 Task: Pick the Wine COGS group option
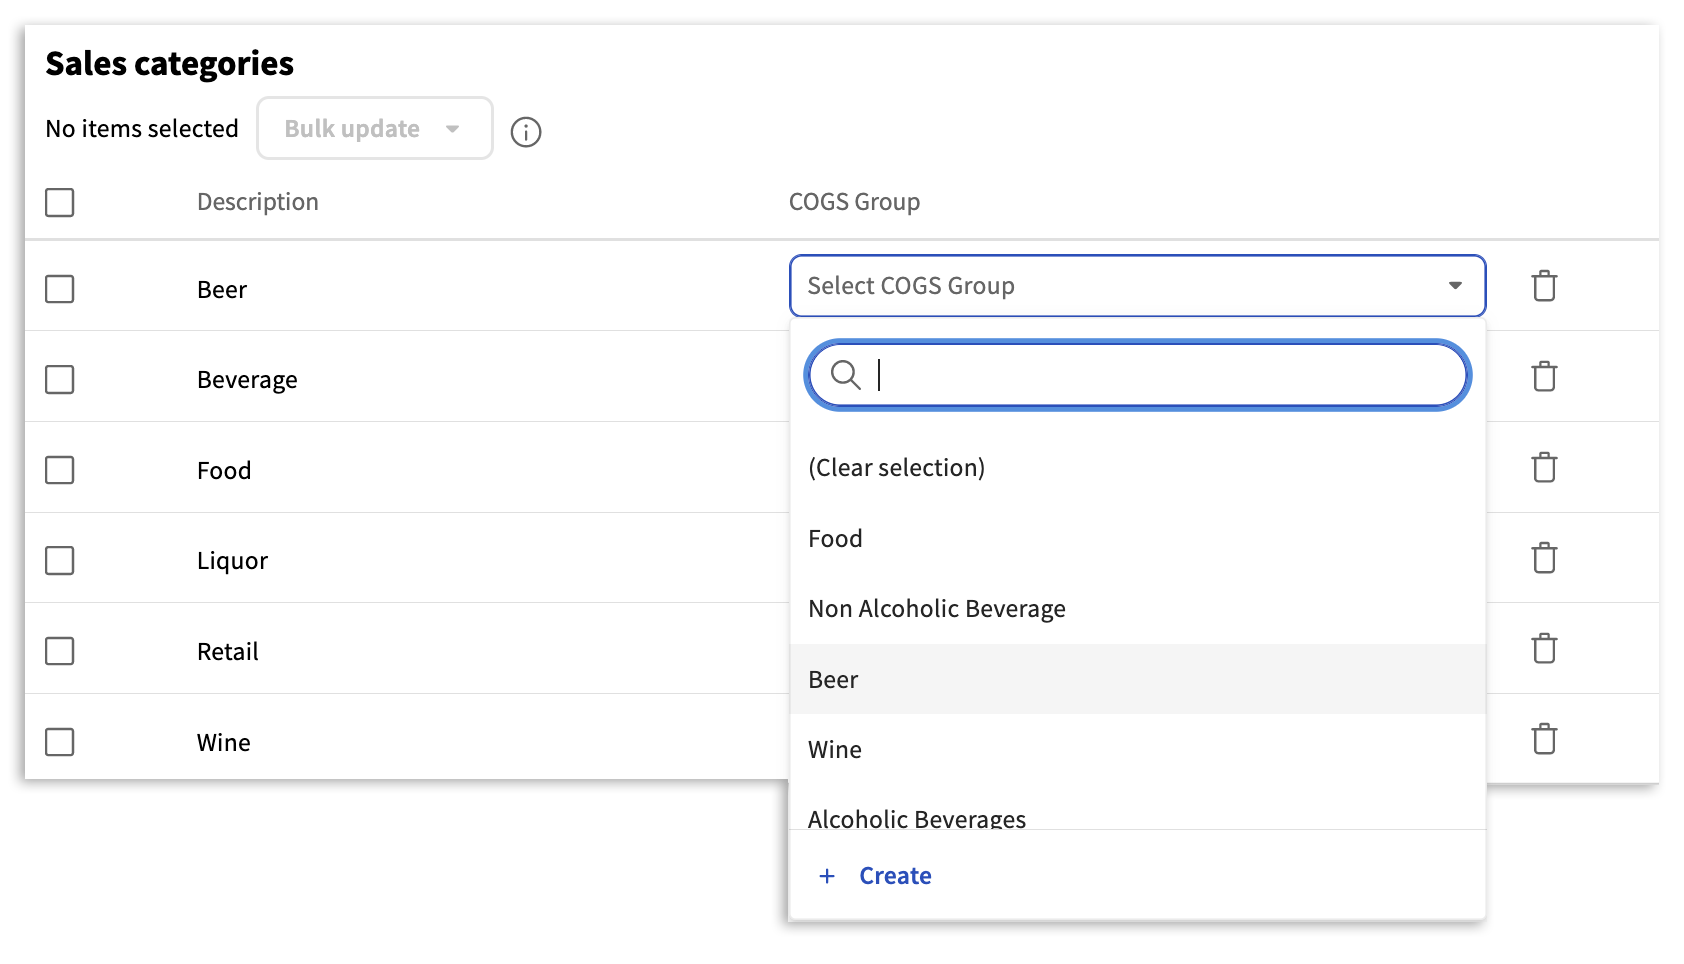(x=835, y=750)
